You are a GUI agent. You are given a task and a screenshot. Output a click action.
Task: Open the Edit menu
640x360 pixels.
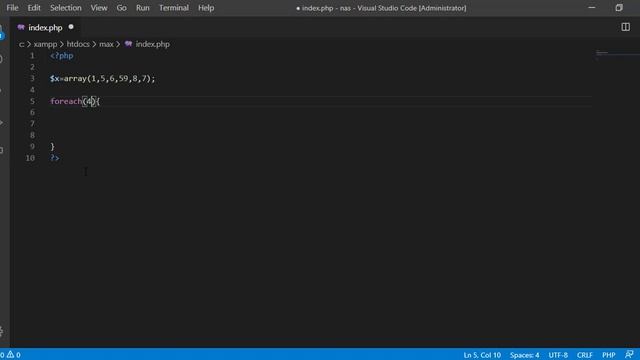34,8
